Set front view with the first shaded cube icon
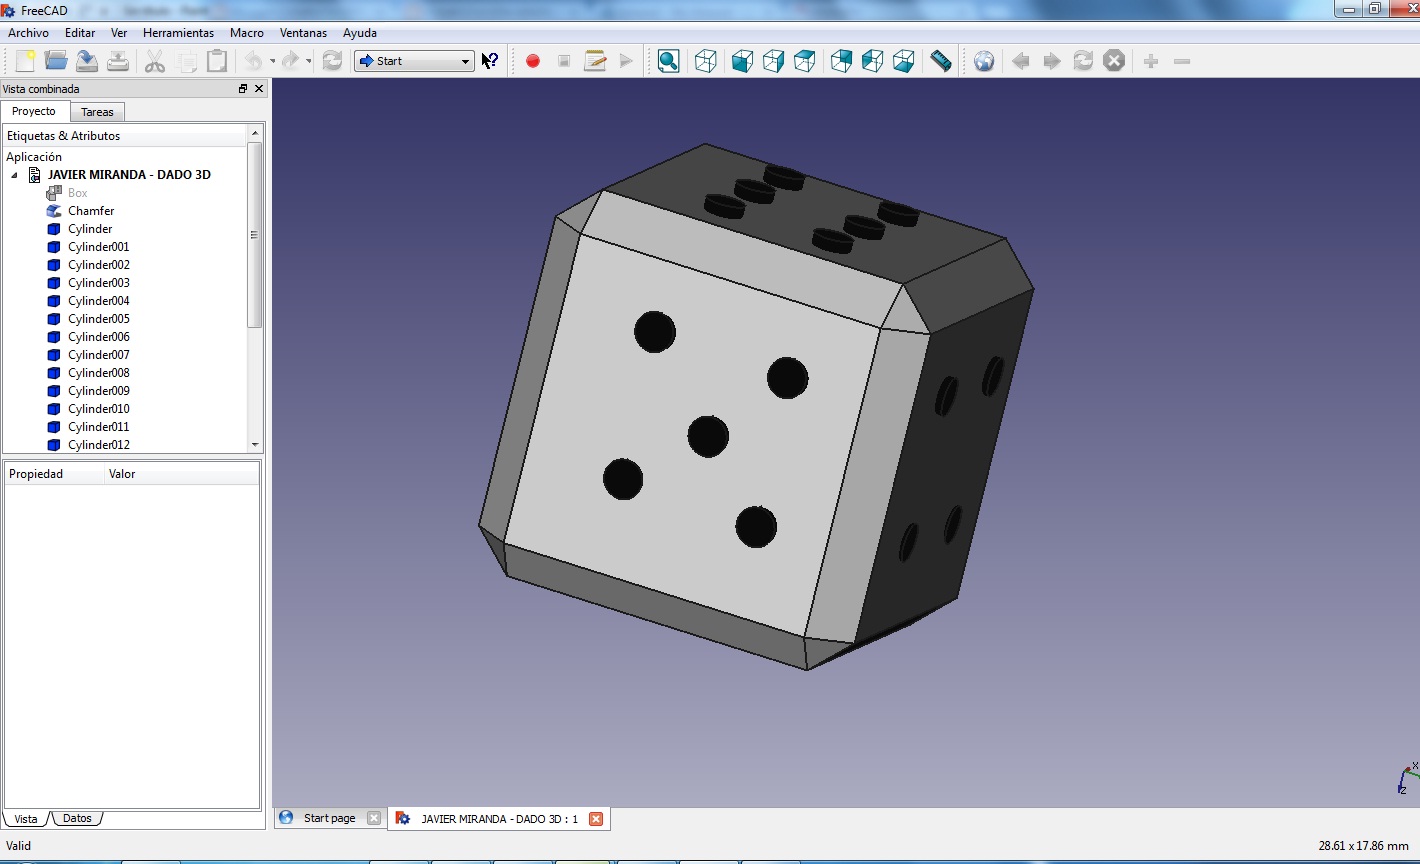Screen dimensions: 1420x864 742,61
